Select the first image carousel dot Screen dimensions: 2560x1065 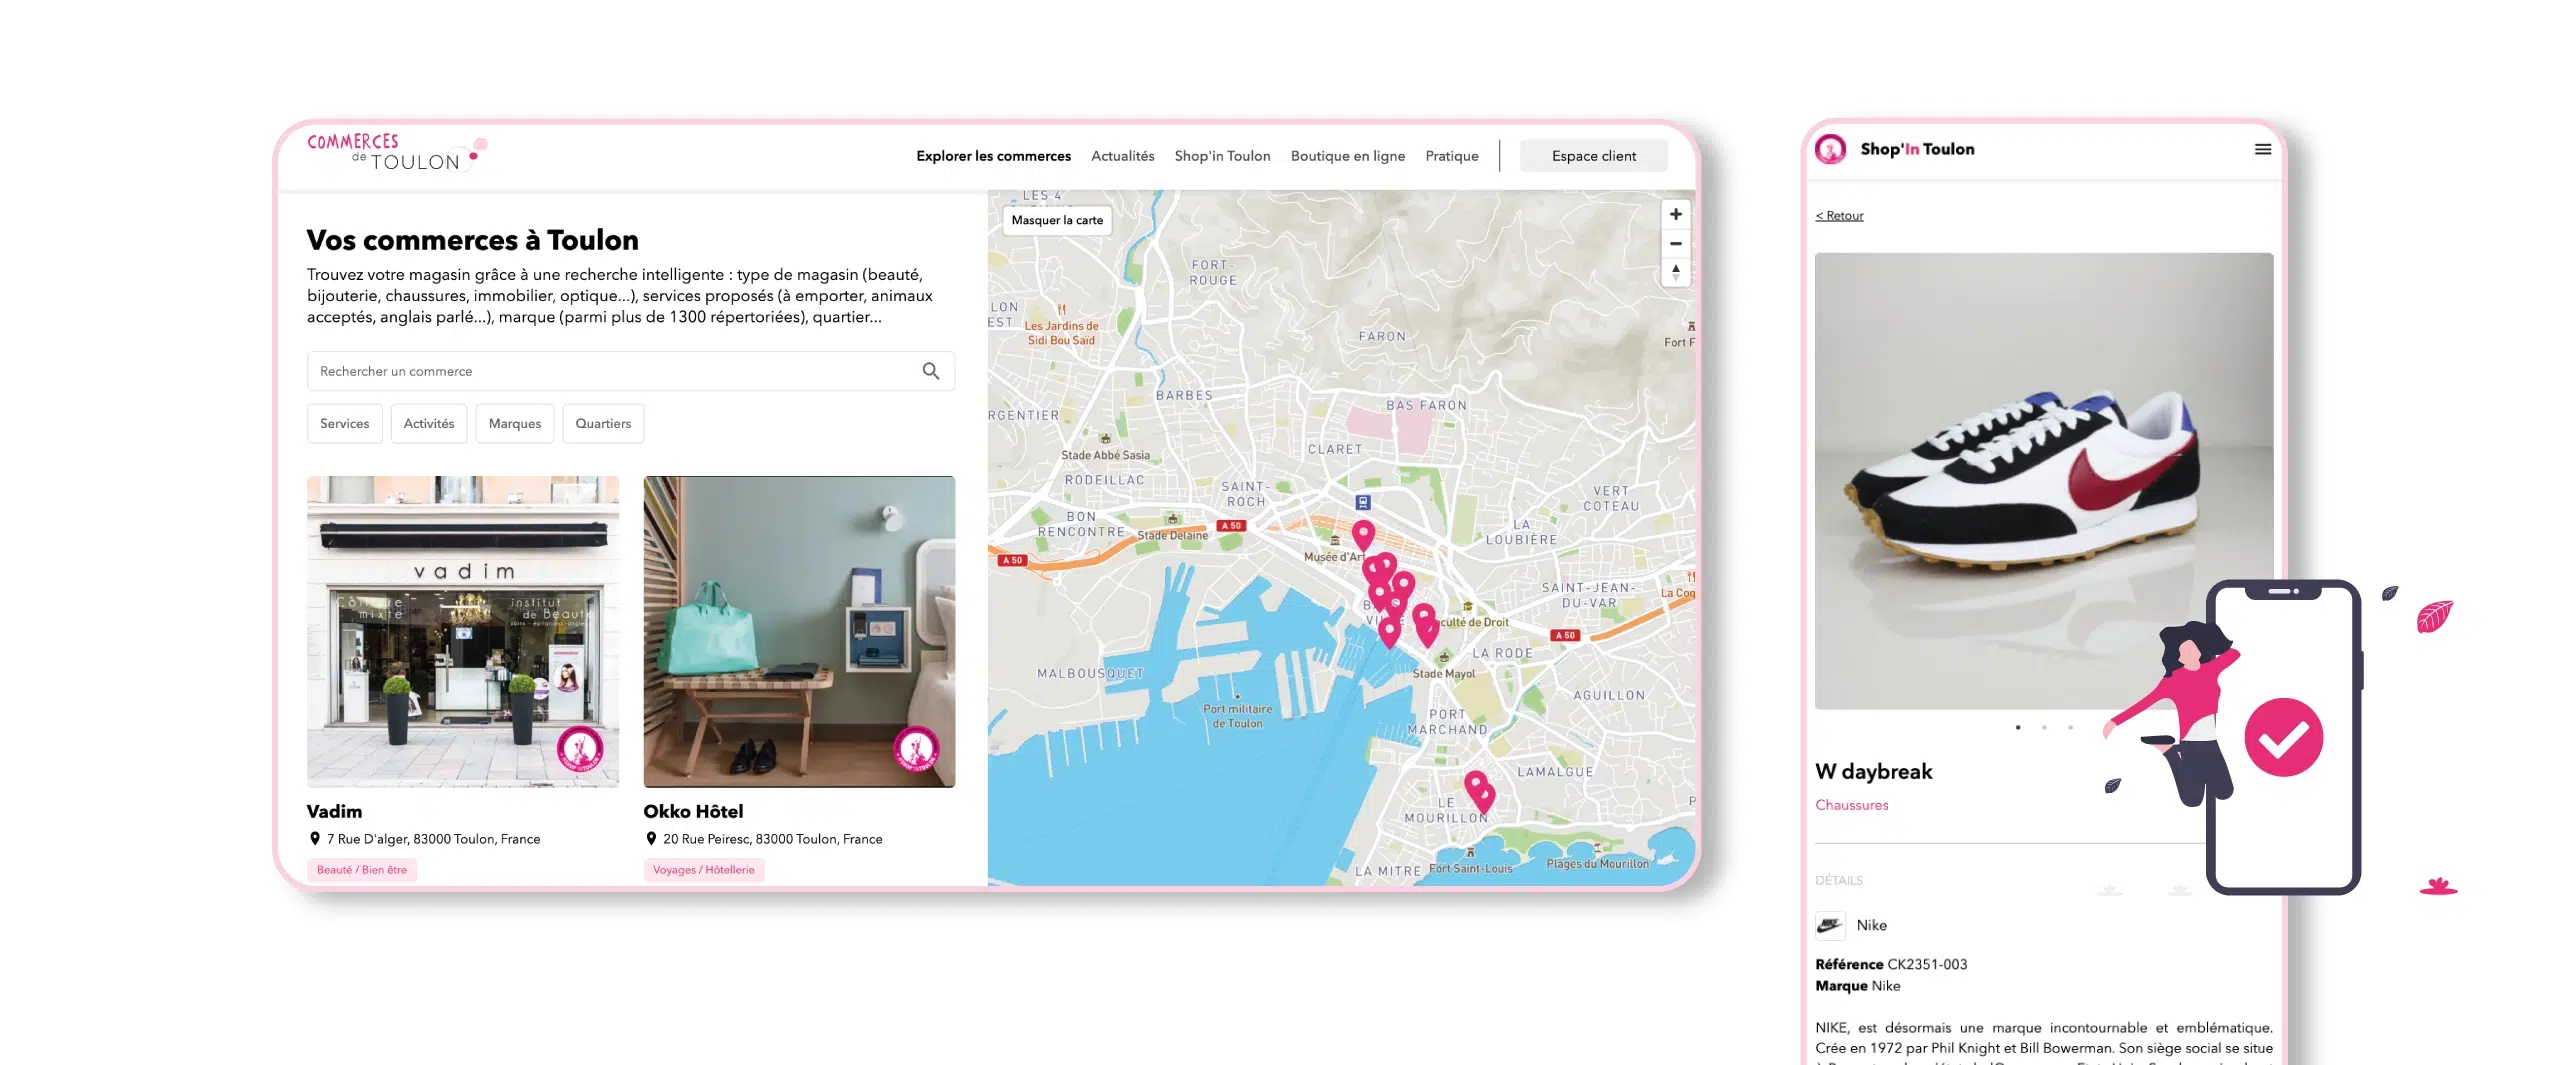(x=2018, y=727)
